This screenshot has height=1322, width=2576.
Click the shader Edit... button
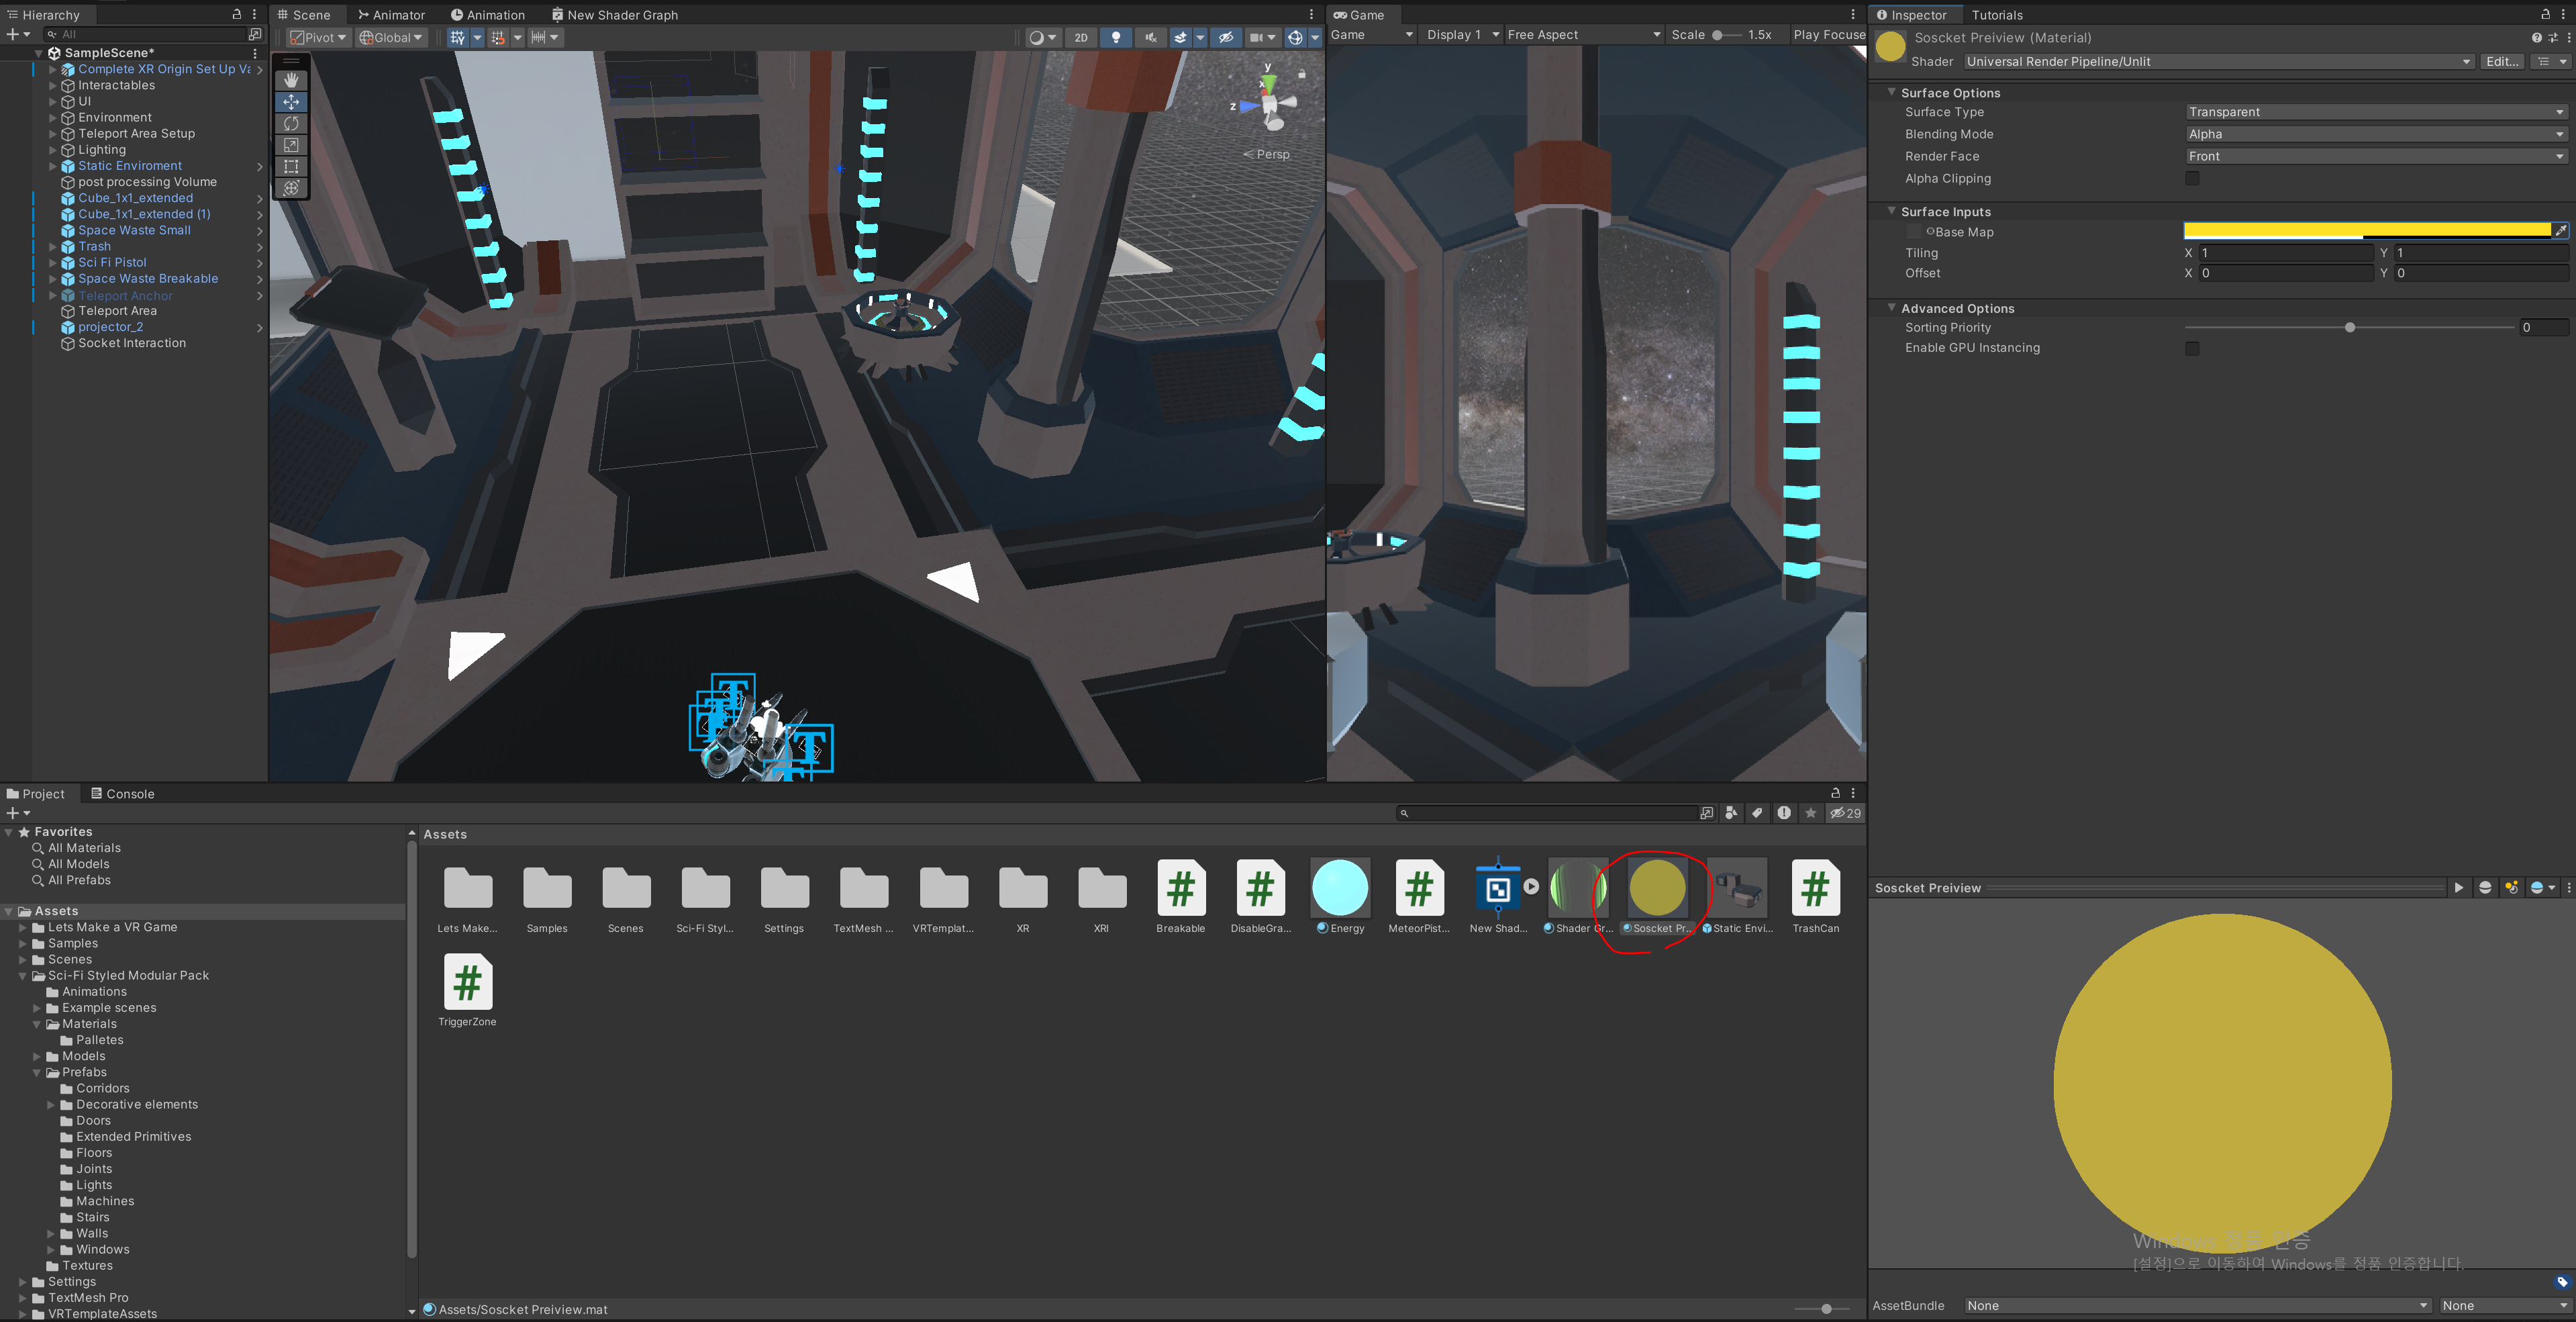coord(2502,61)
